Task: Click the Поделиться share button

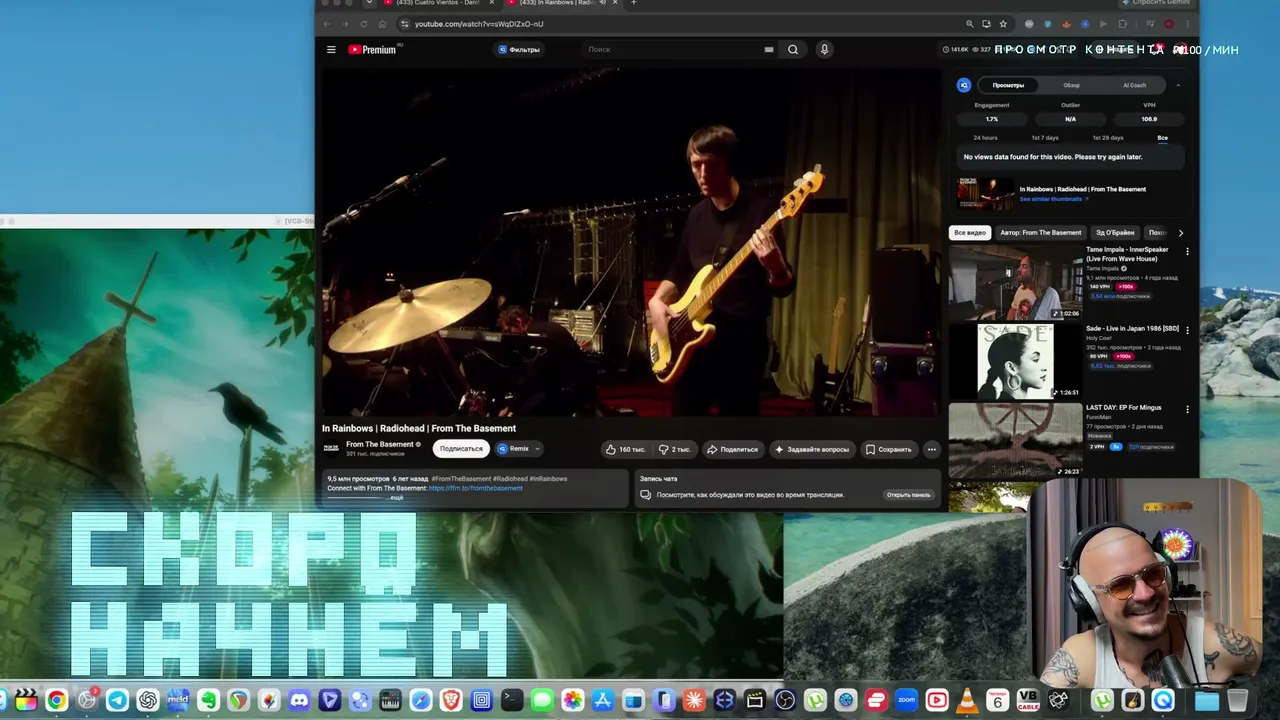Action: (733, 449)
